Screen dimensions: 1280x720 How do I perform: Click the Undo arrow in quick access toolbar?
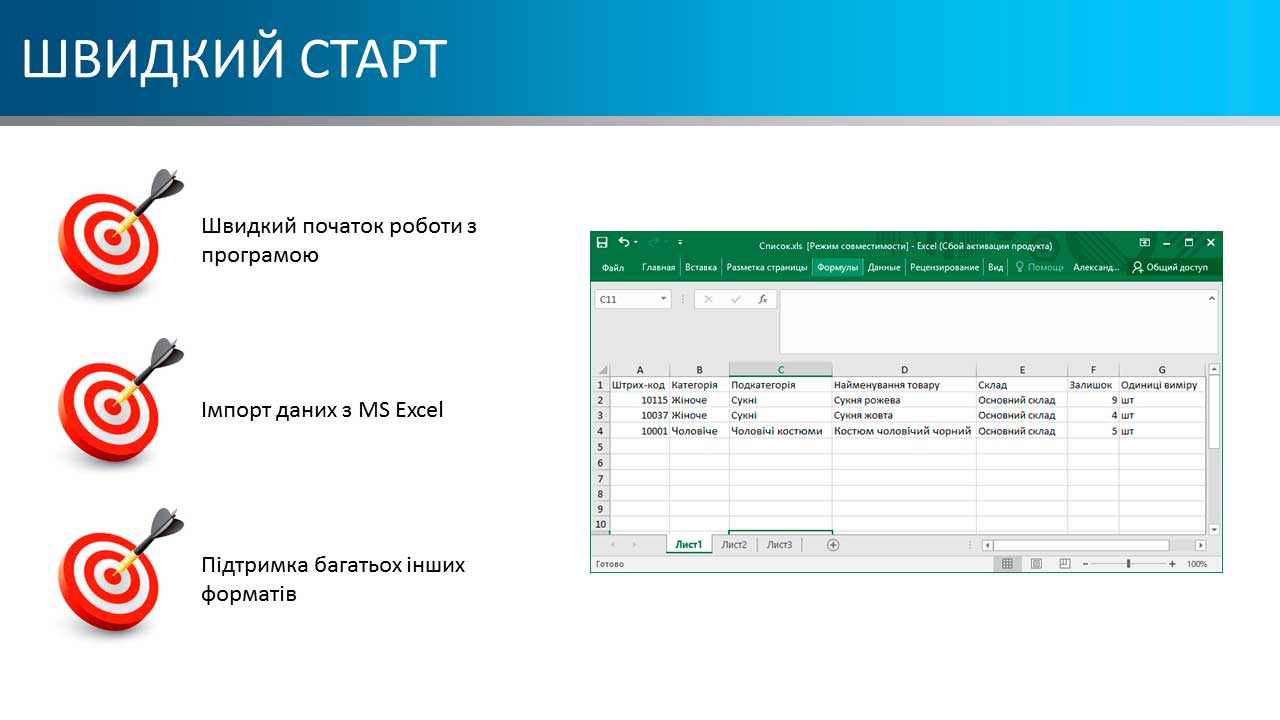623,242
